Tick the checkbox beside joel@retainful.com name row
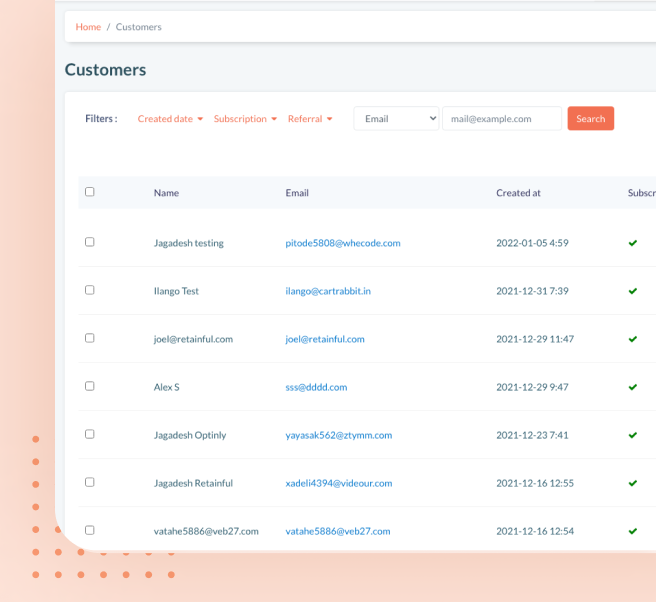Screen dimensions: 656x602 [x=90, y=338]
